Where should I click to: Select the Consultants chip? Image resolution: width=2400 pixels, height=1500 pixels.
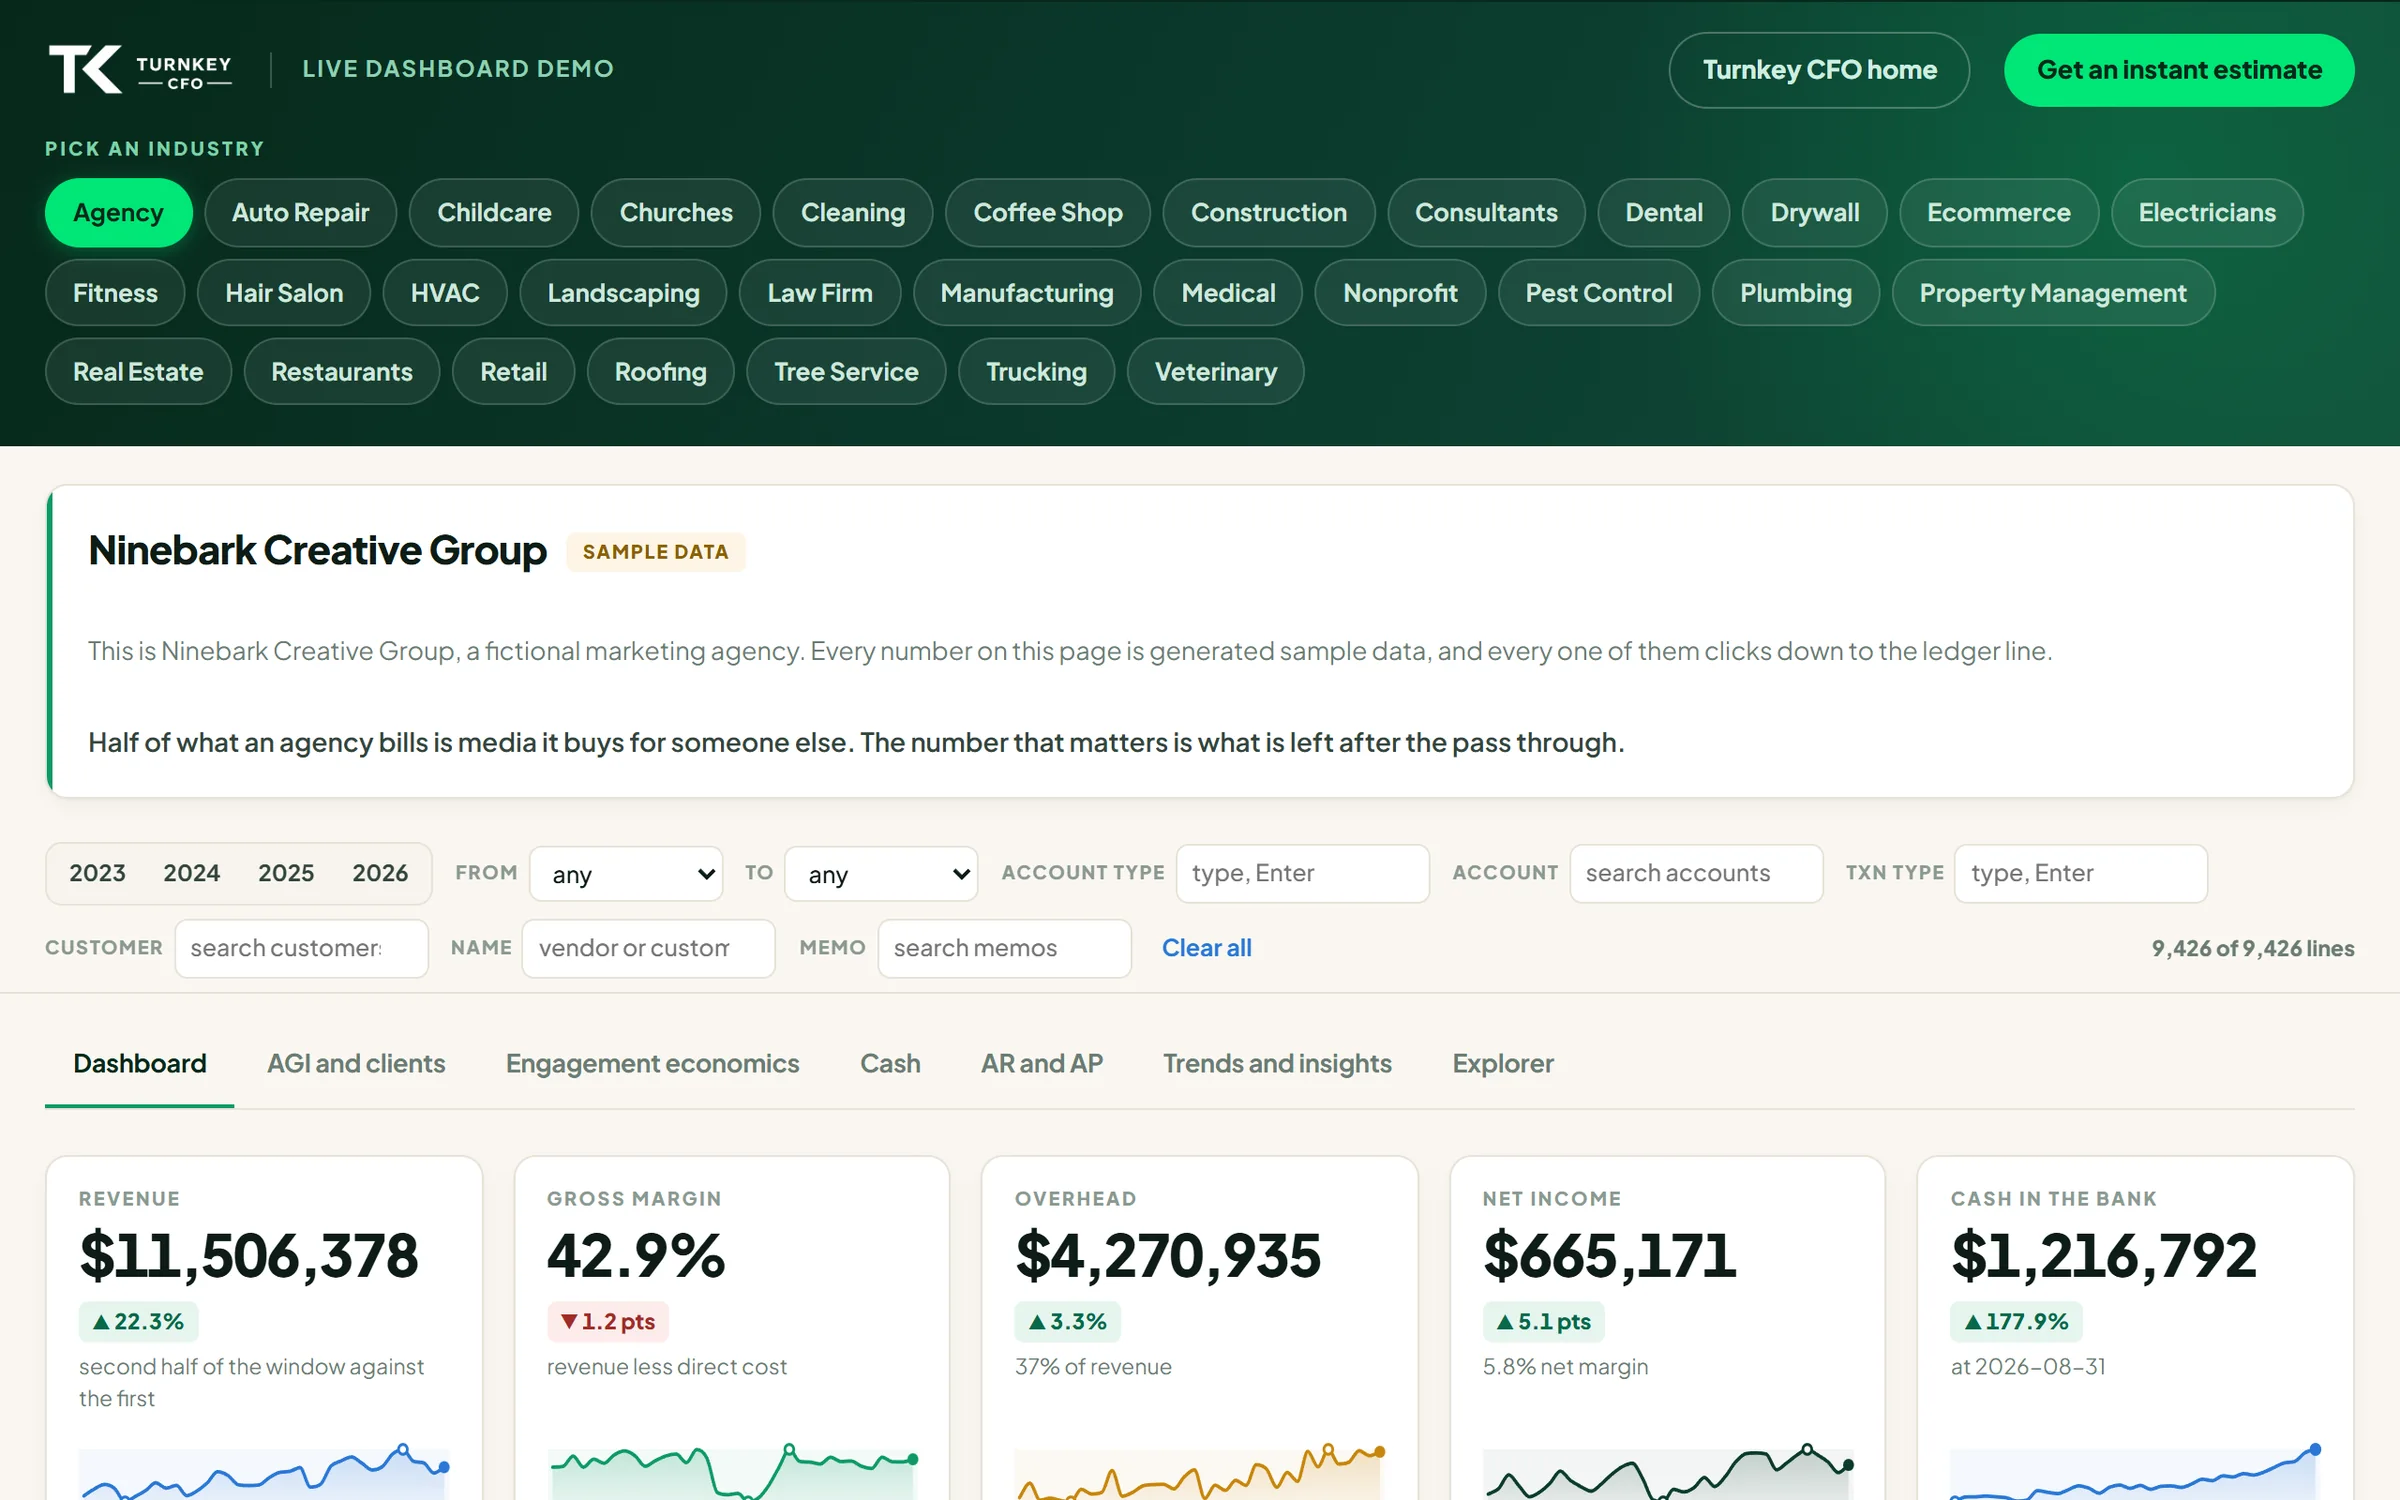click(x=1486, y=213)
